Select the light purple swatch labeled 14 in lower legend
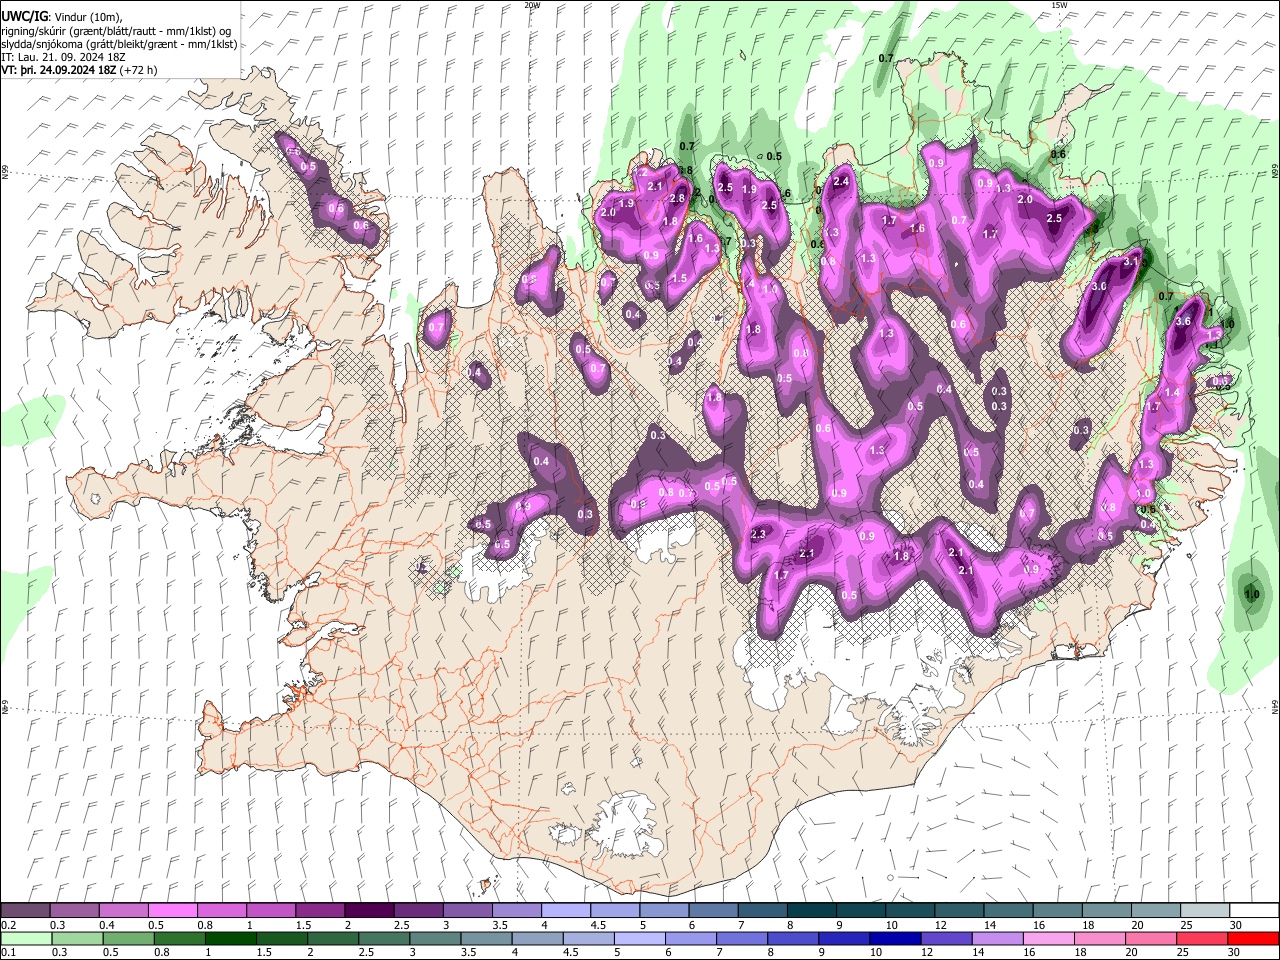The width and height of the screenshot is (1280, 960). coord(998,939)
